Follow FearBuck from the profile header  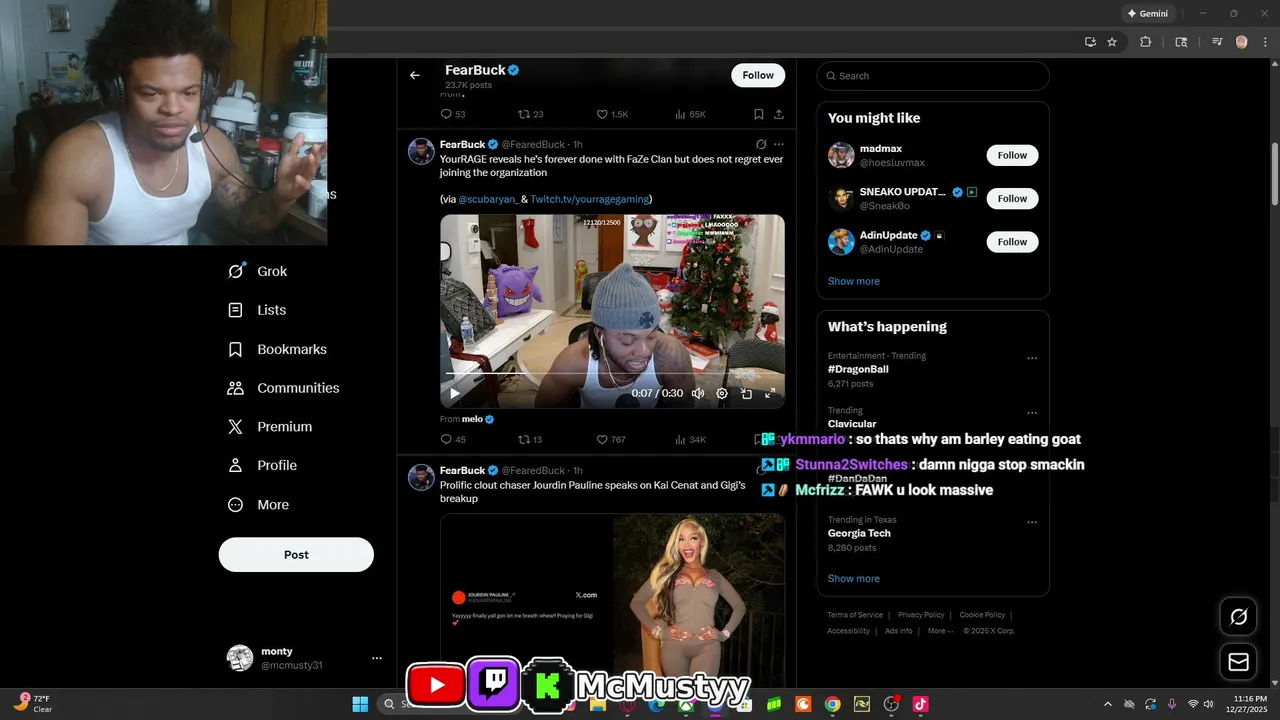(x=758, y=75)
